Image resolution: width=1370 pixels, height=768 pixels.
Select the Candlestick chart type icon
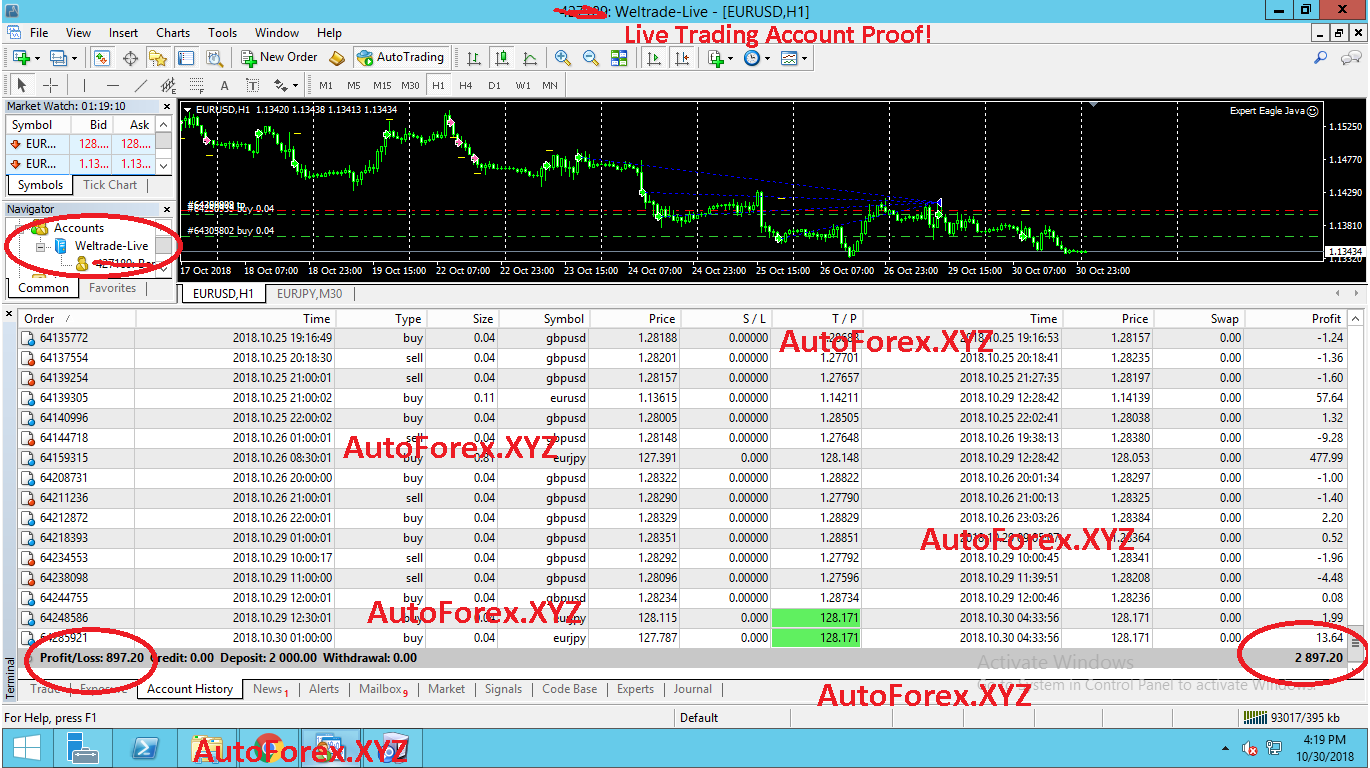pos(501,57)
